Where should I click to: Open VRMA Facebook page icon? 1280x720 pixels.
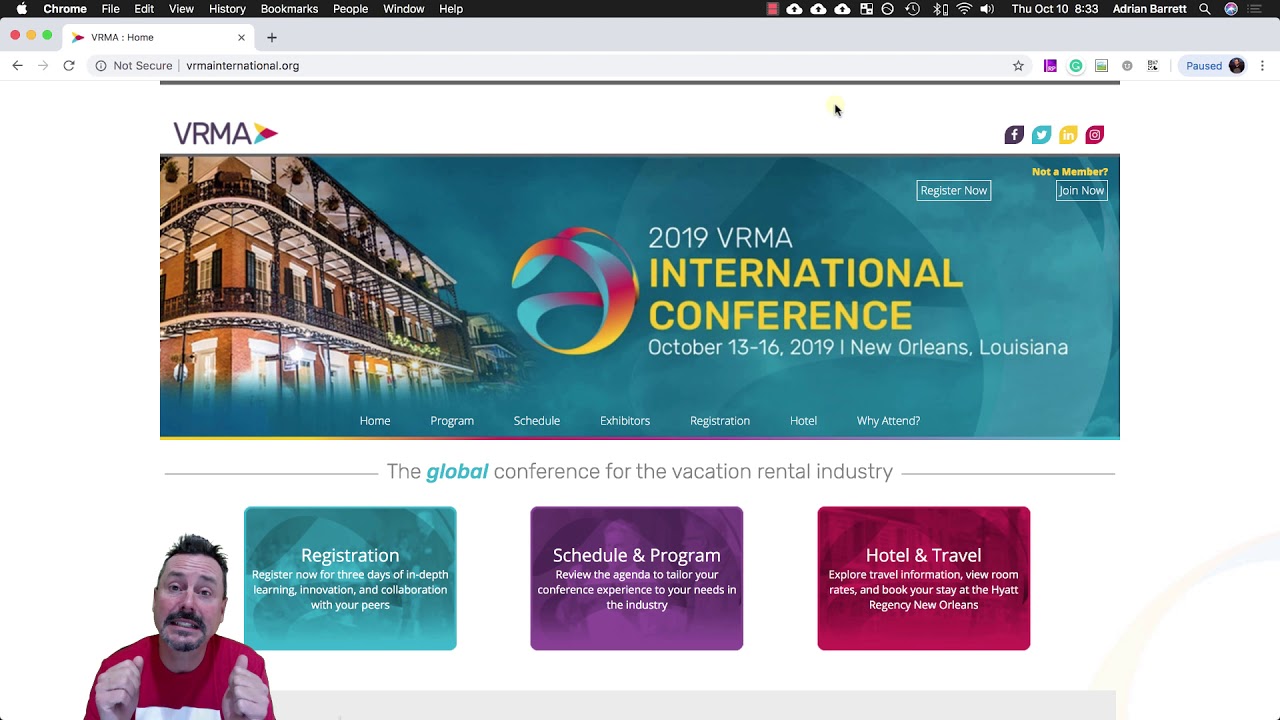click(1014, 135)
